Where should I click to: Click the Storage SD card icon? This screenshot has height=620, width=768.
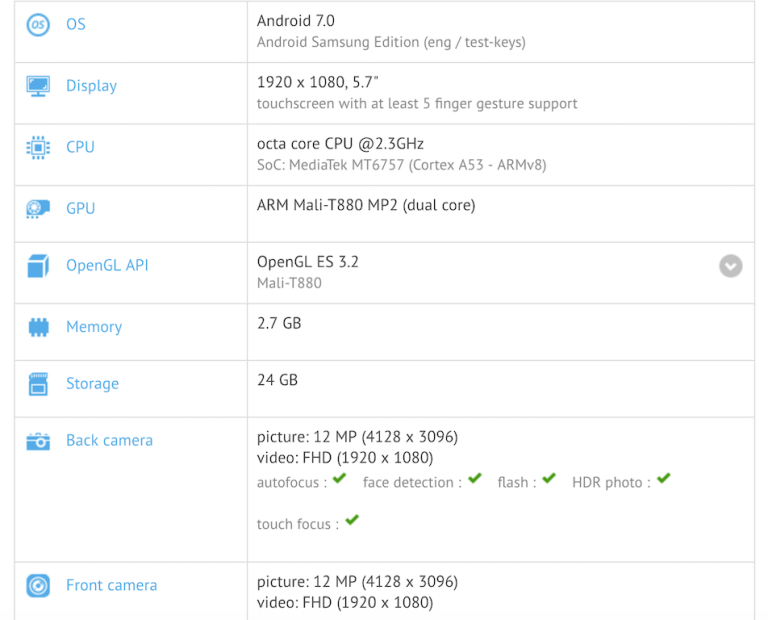click(38, 384)
